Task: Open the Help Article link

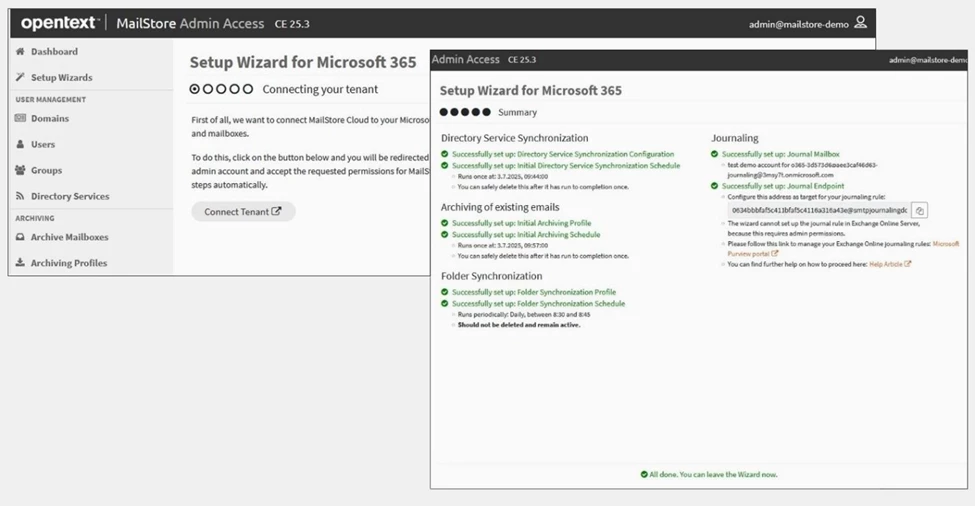Action: tap(890, 264)
